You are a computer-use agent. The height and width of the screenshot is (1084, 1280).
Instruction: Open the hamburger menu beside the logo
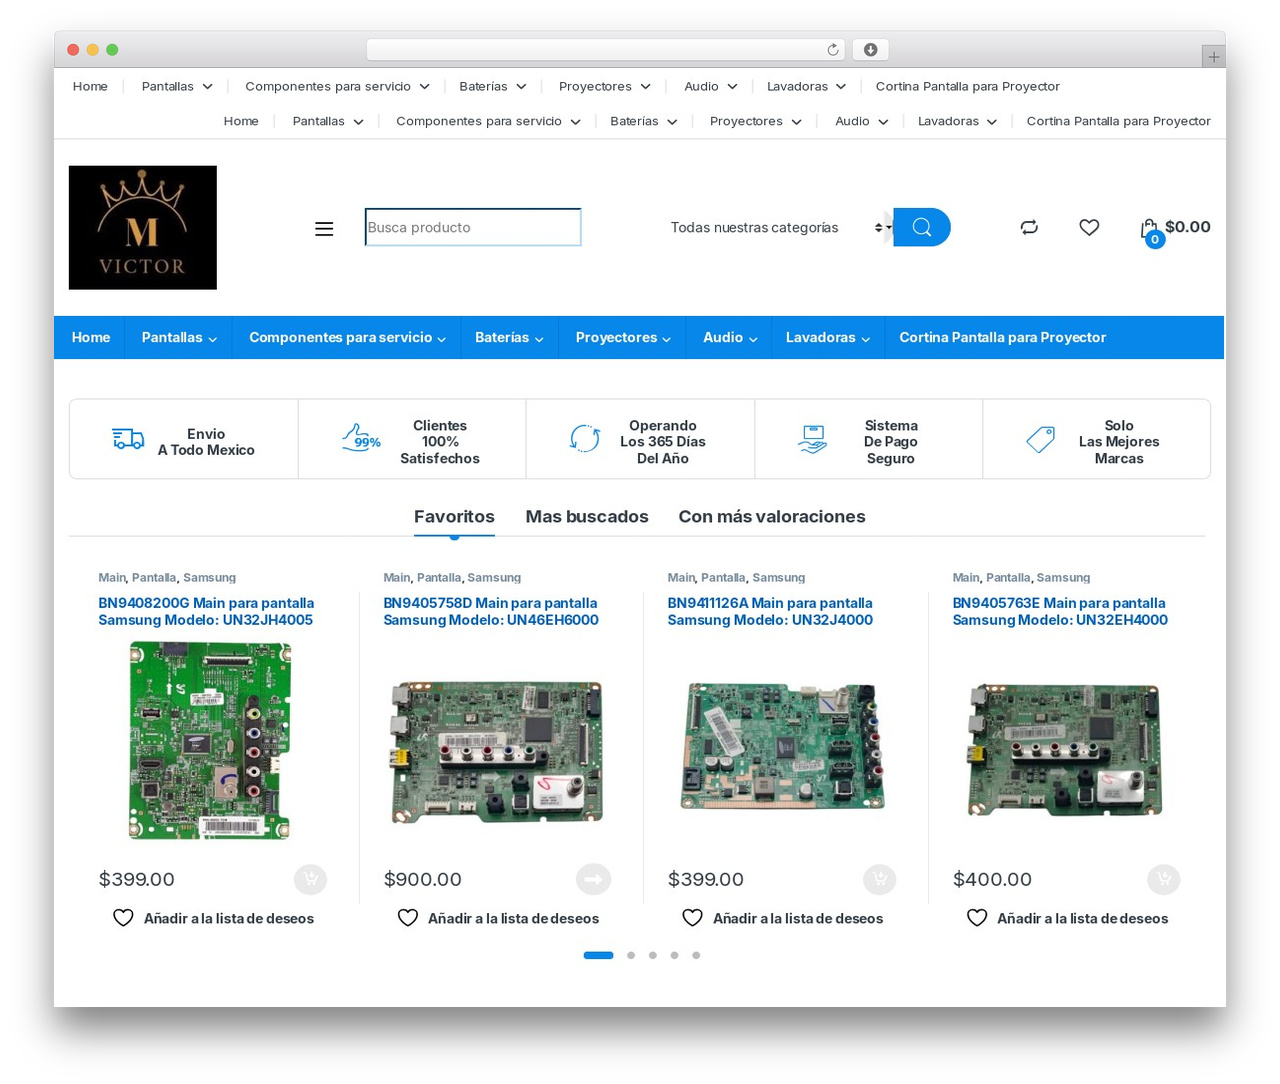324,229
